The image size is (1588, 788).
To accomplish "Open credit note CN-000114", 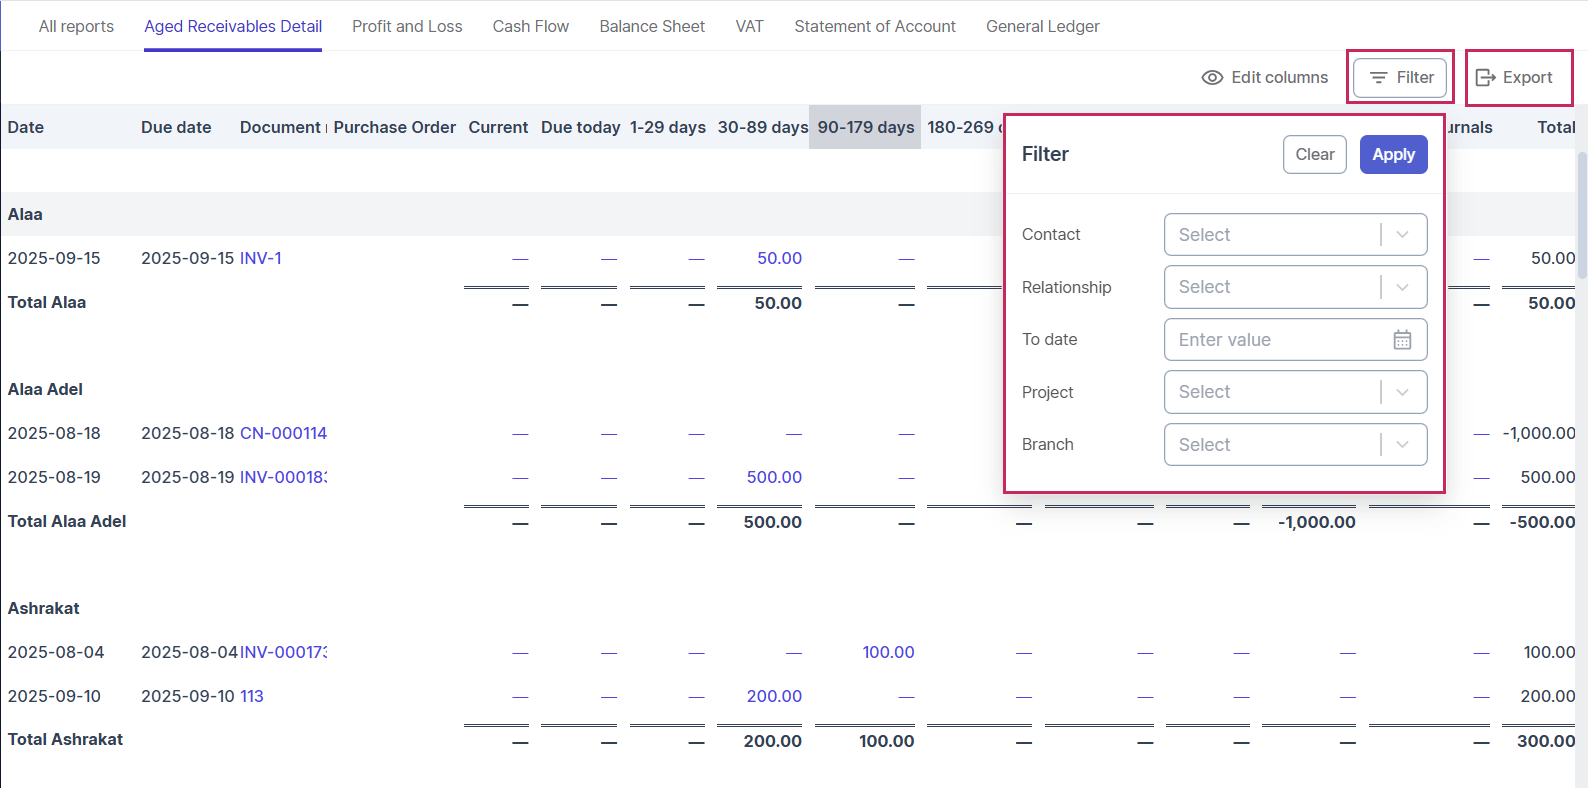I will tap(283, 433).
